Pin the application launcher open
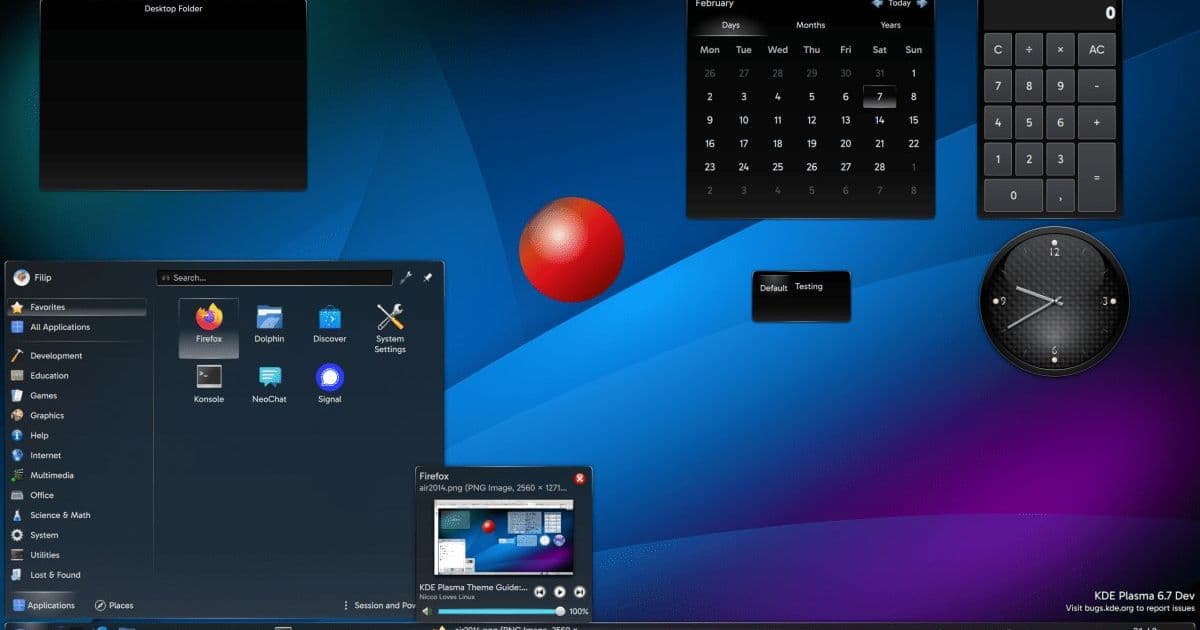 pyautogui.click(x=429, y=277)
